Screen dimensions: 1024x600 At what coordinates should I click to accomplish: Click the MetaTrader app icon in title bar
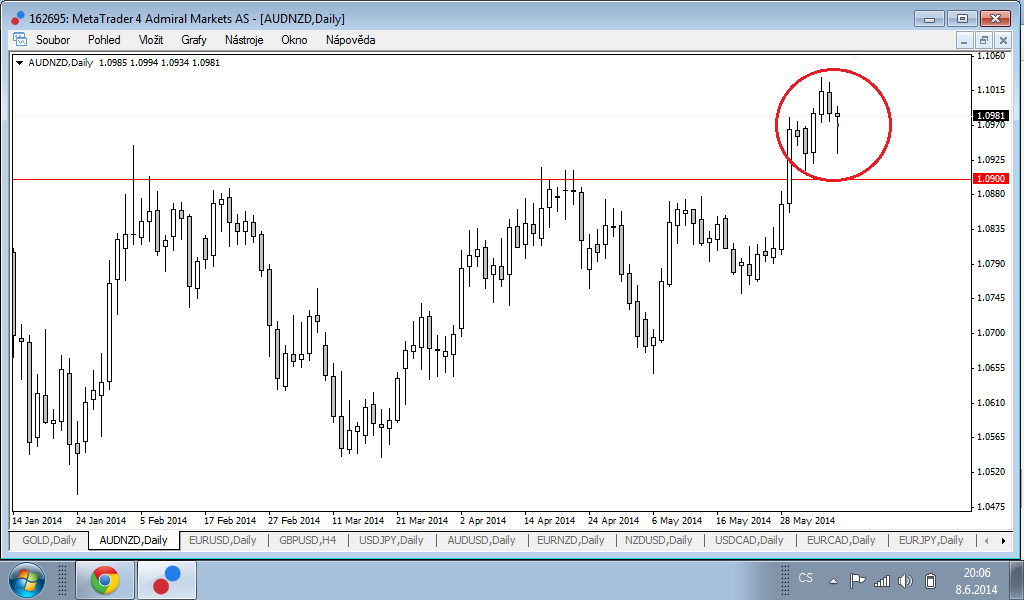[x=18, y=18]
